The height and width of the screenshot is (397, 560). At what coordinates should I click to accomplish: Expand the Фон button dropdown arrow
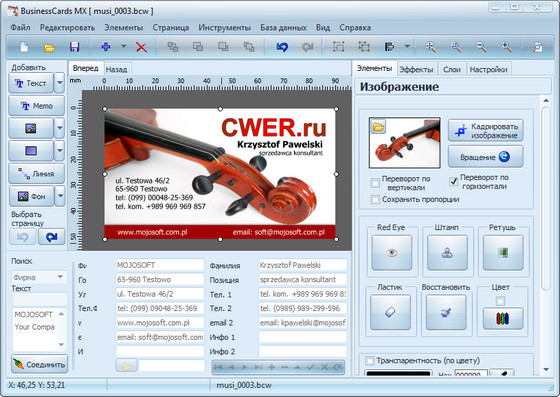click(x=60, y=196)
